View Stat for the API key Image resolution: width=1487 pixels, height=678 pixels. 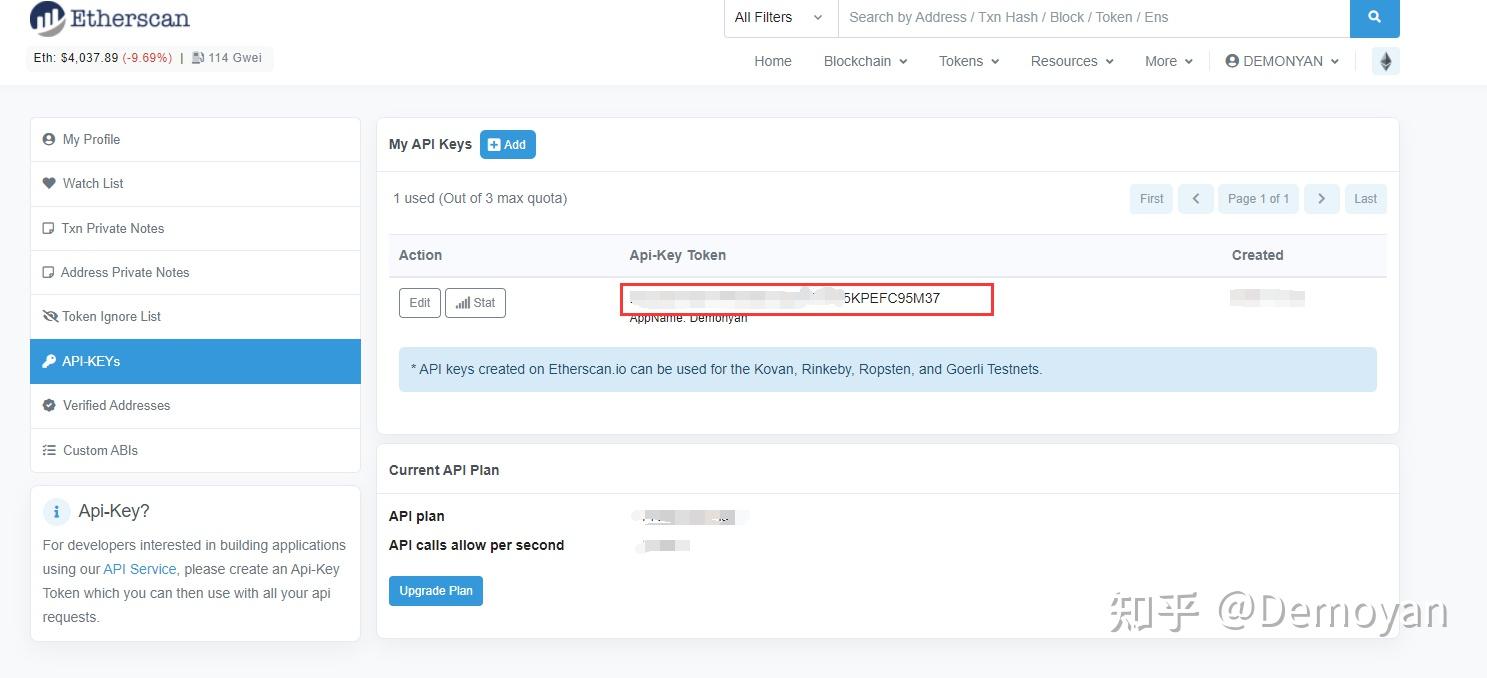click(x=475, y=303)
